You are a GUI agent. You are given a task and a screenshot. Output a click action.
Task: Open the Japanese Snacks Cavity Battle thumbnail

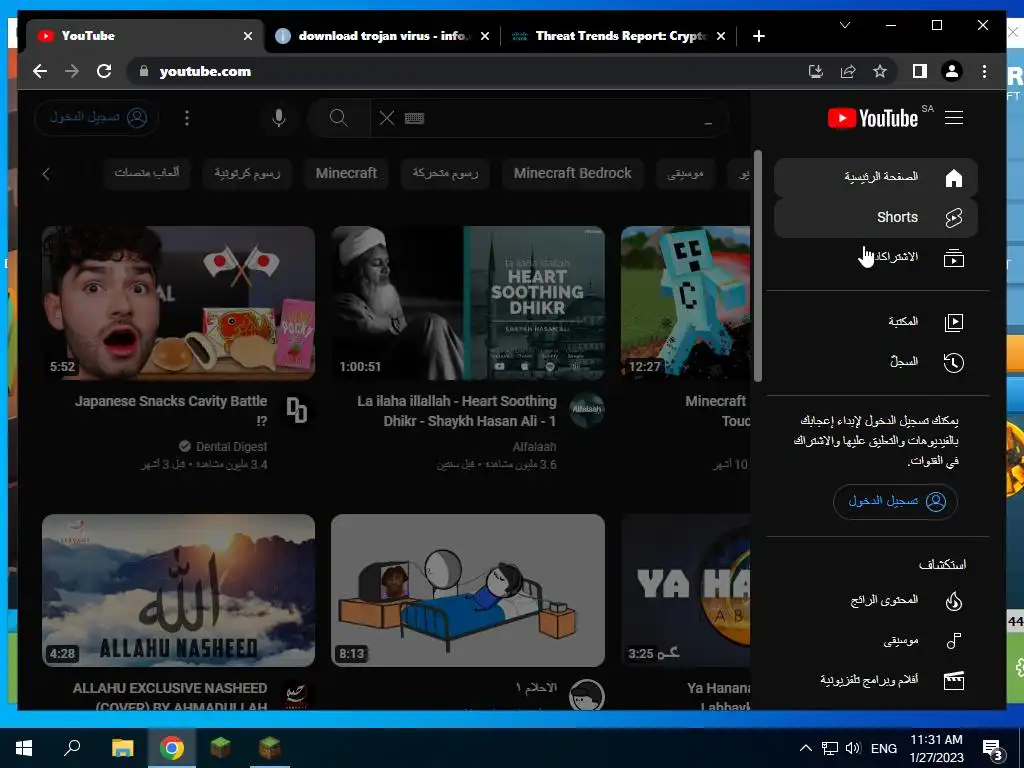pos(178,303)
